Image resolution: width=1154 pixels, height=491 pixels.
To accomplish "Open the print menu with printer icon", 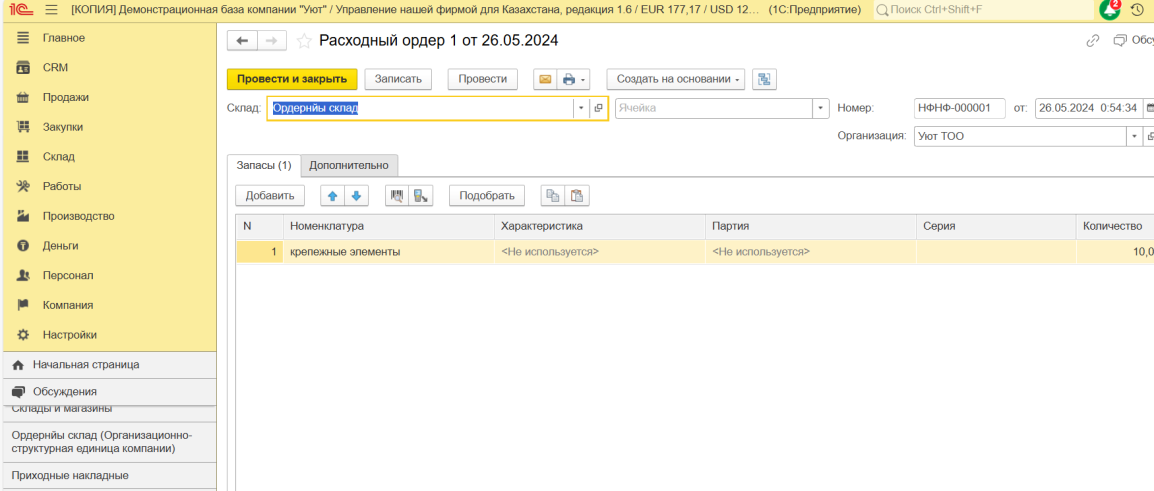I will pyautogui.click(x=574, y=79).
